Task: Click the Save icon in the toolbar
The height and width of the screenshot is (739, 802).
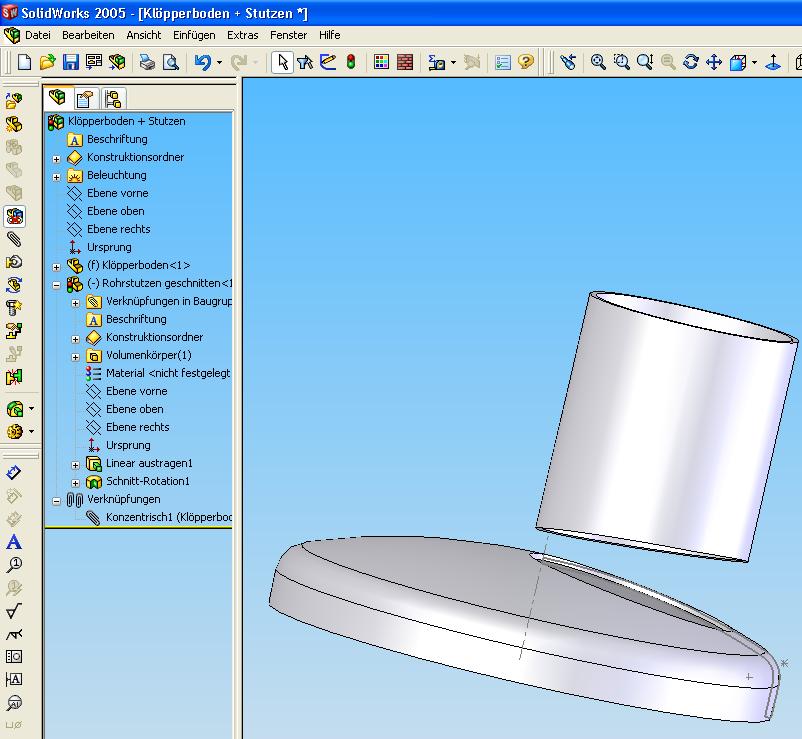Action: [71, 62]
